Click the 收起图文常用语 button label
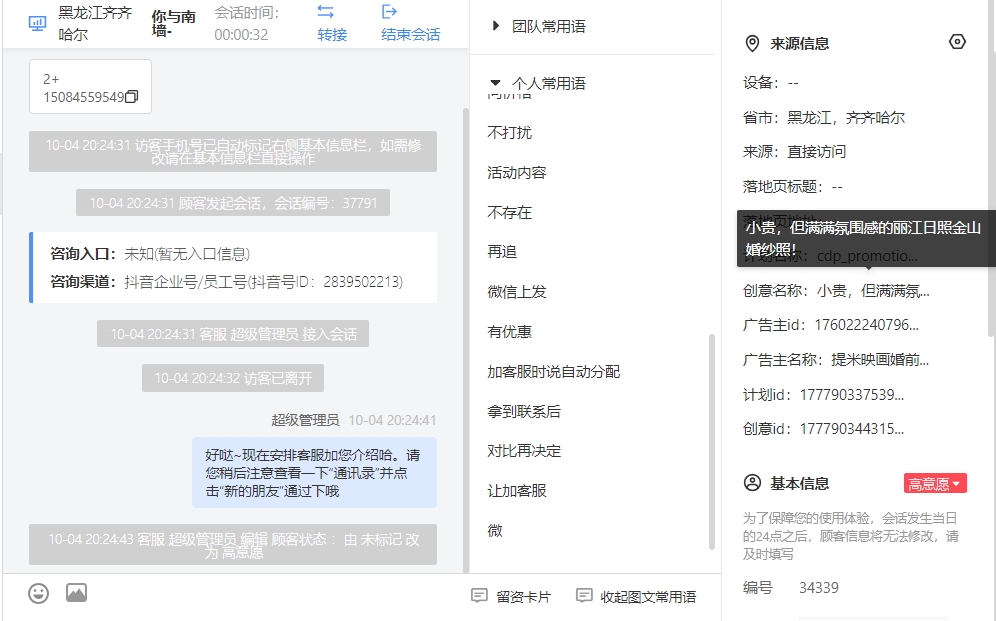This screenshot has height=621, width=996. point(648,597)
